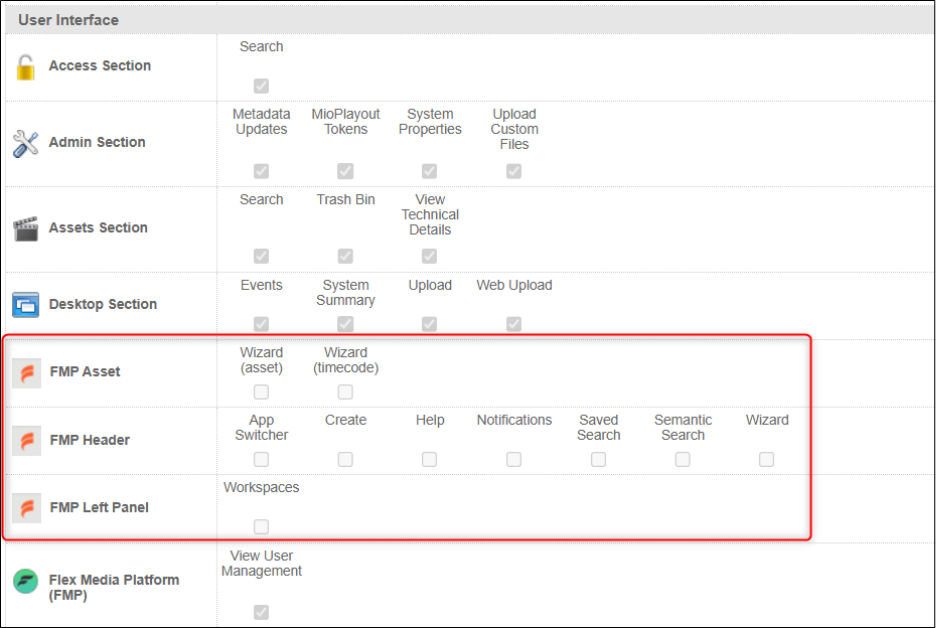Click the Flex Media Platform green icon
Image resolution: width=936 pixels, height=628 pixels.
click(26, 581)
